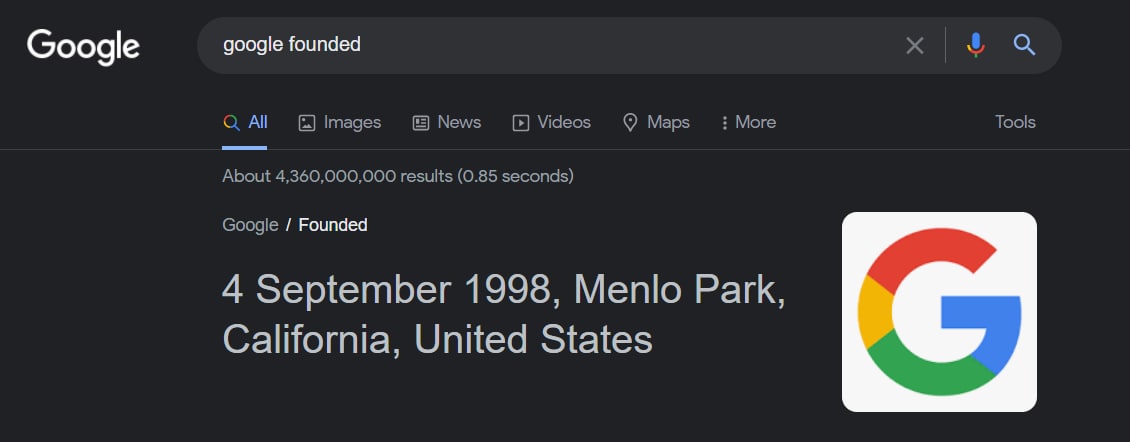Click the Images tab picture icon
The image size is (1130, 442).
tap(307, 123)
